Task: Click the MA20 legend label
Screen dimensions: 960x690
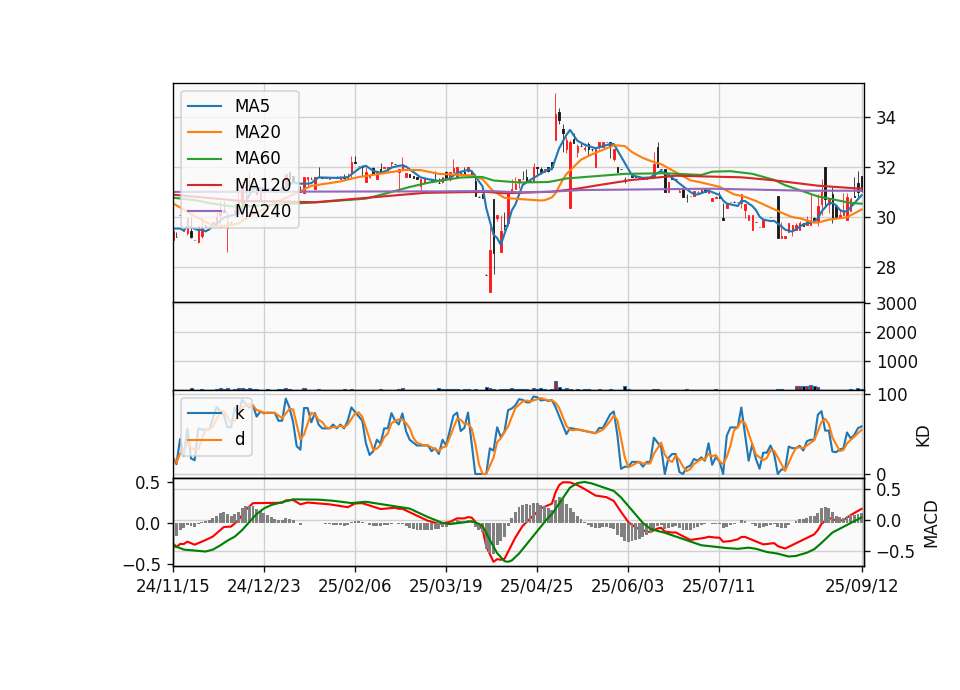Action: [257, 132]
